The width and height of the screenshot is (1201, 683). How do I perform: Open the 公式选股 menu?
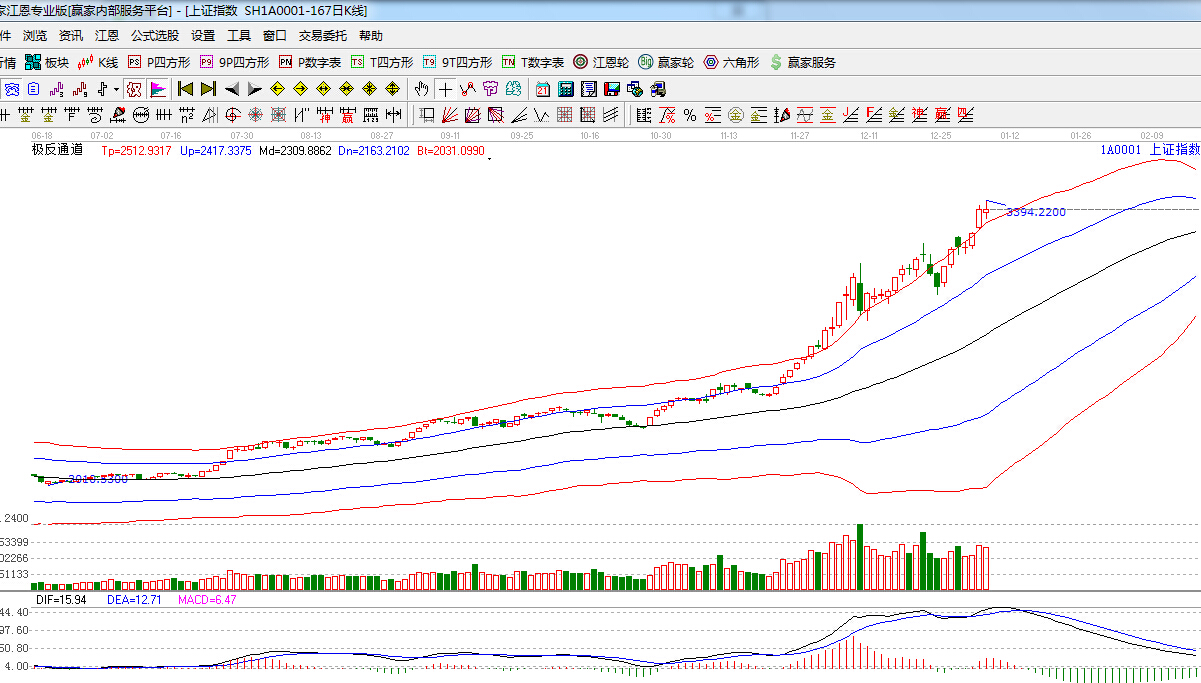(x=155, y=36)
